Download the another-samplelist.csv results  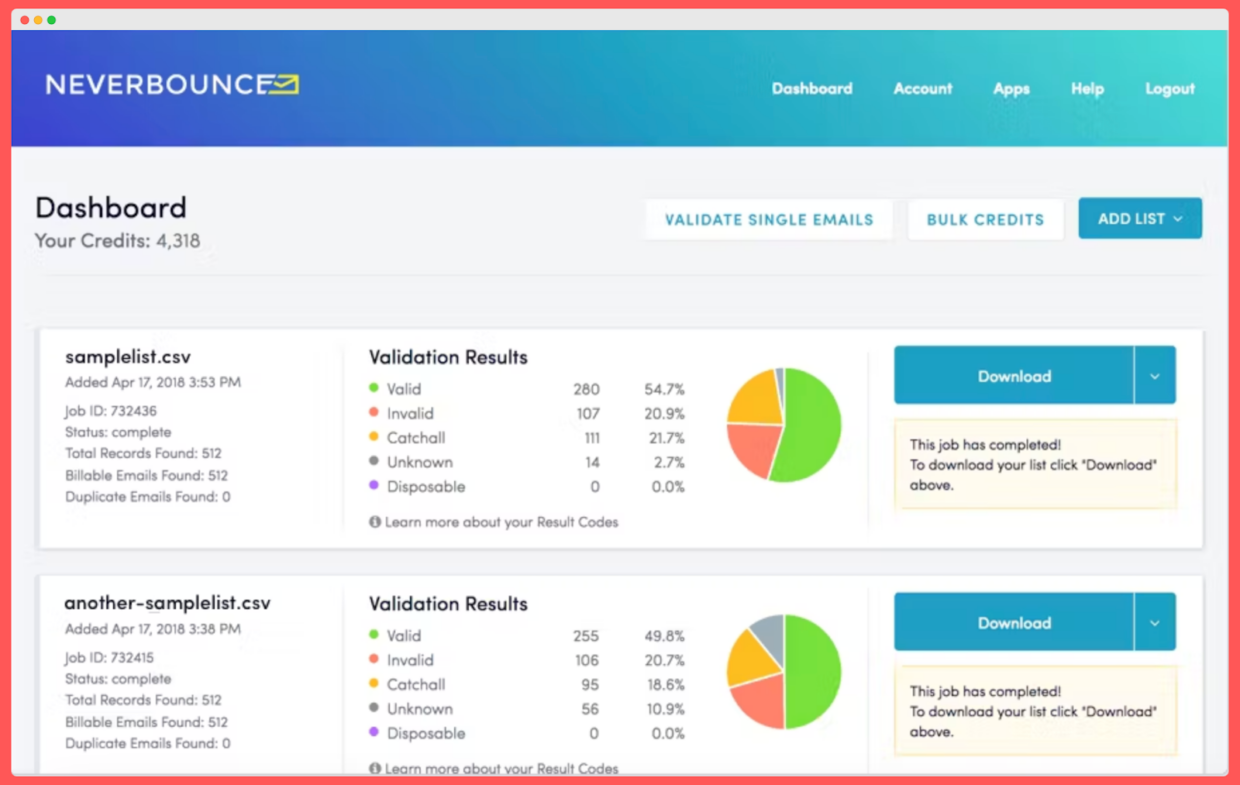[1014, 622]
